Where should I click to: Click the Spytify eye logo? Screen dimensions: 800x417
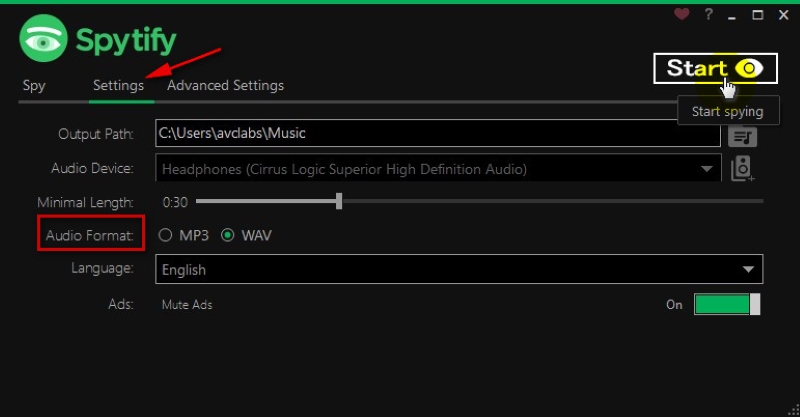tap(43, 38)
